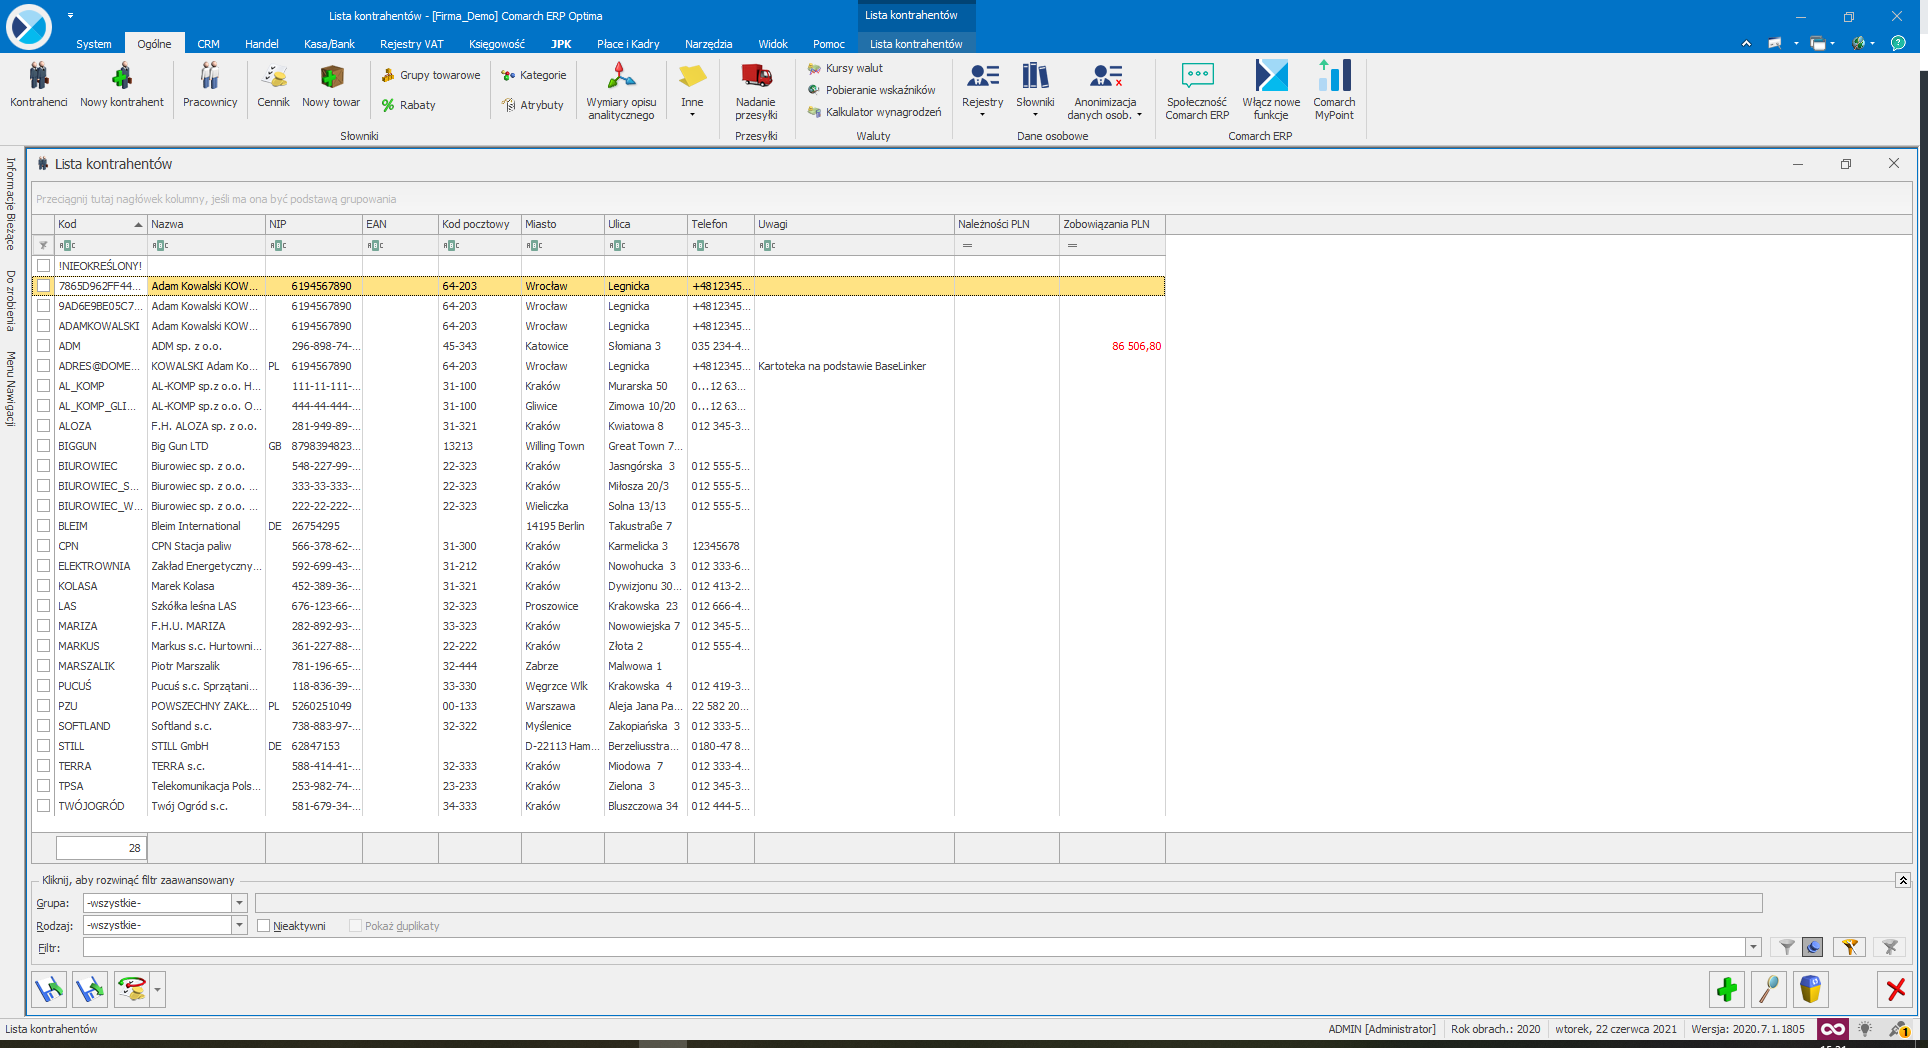Open Kalkulator wynagrodzeń

point(874,112)
